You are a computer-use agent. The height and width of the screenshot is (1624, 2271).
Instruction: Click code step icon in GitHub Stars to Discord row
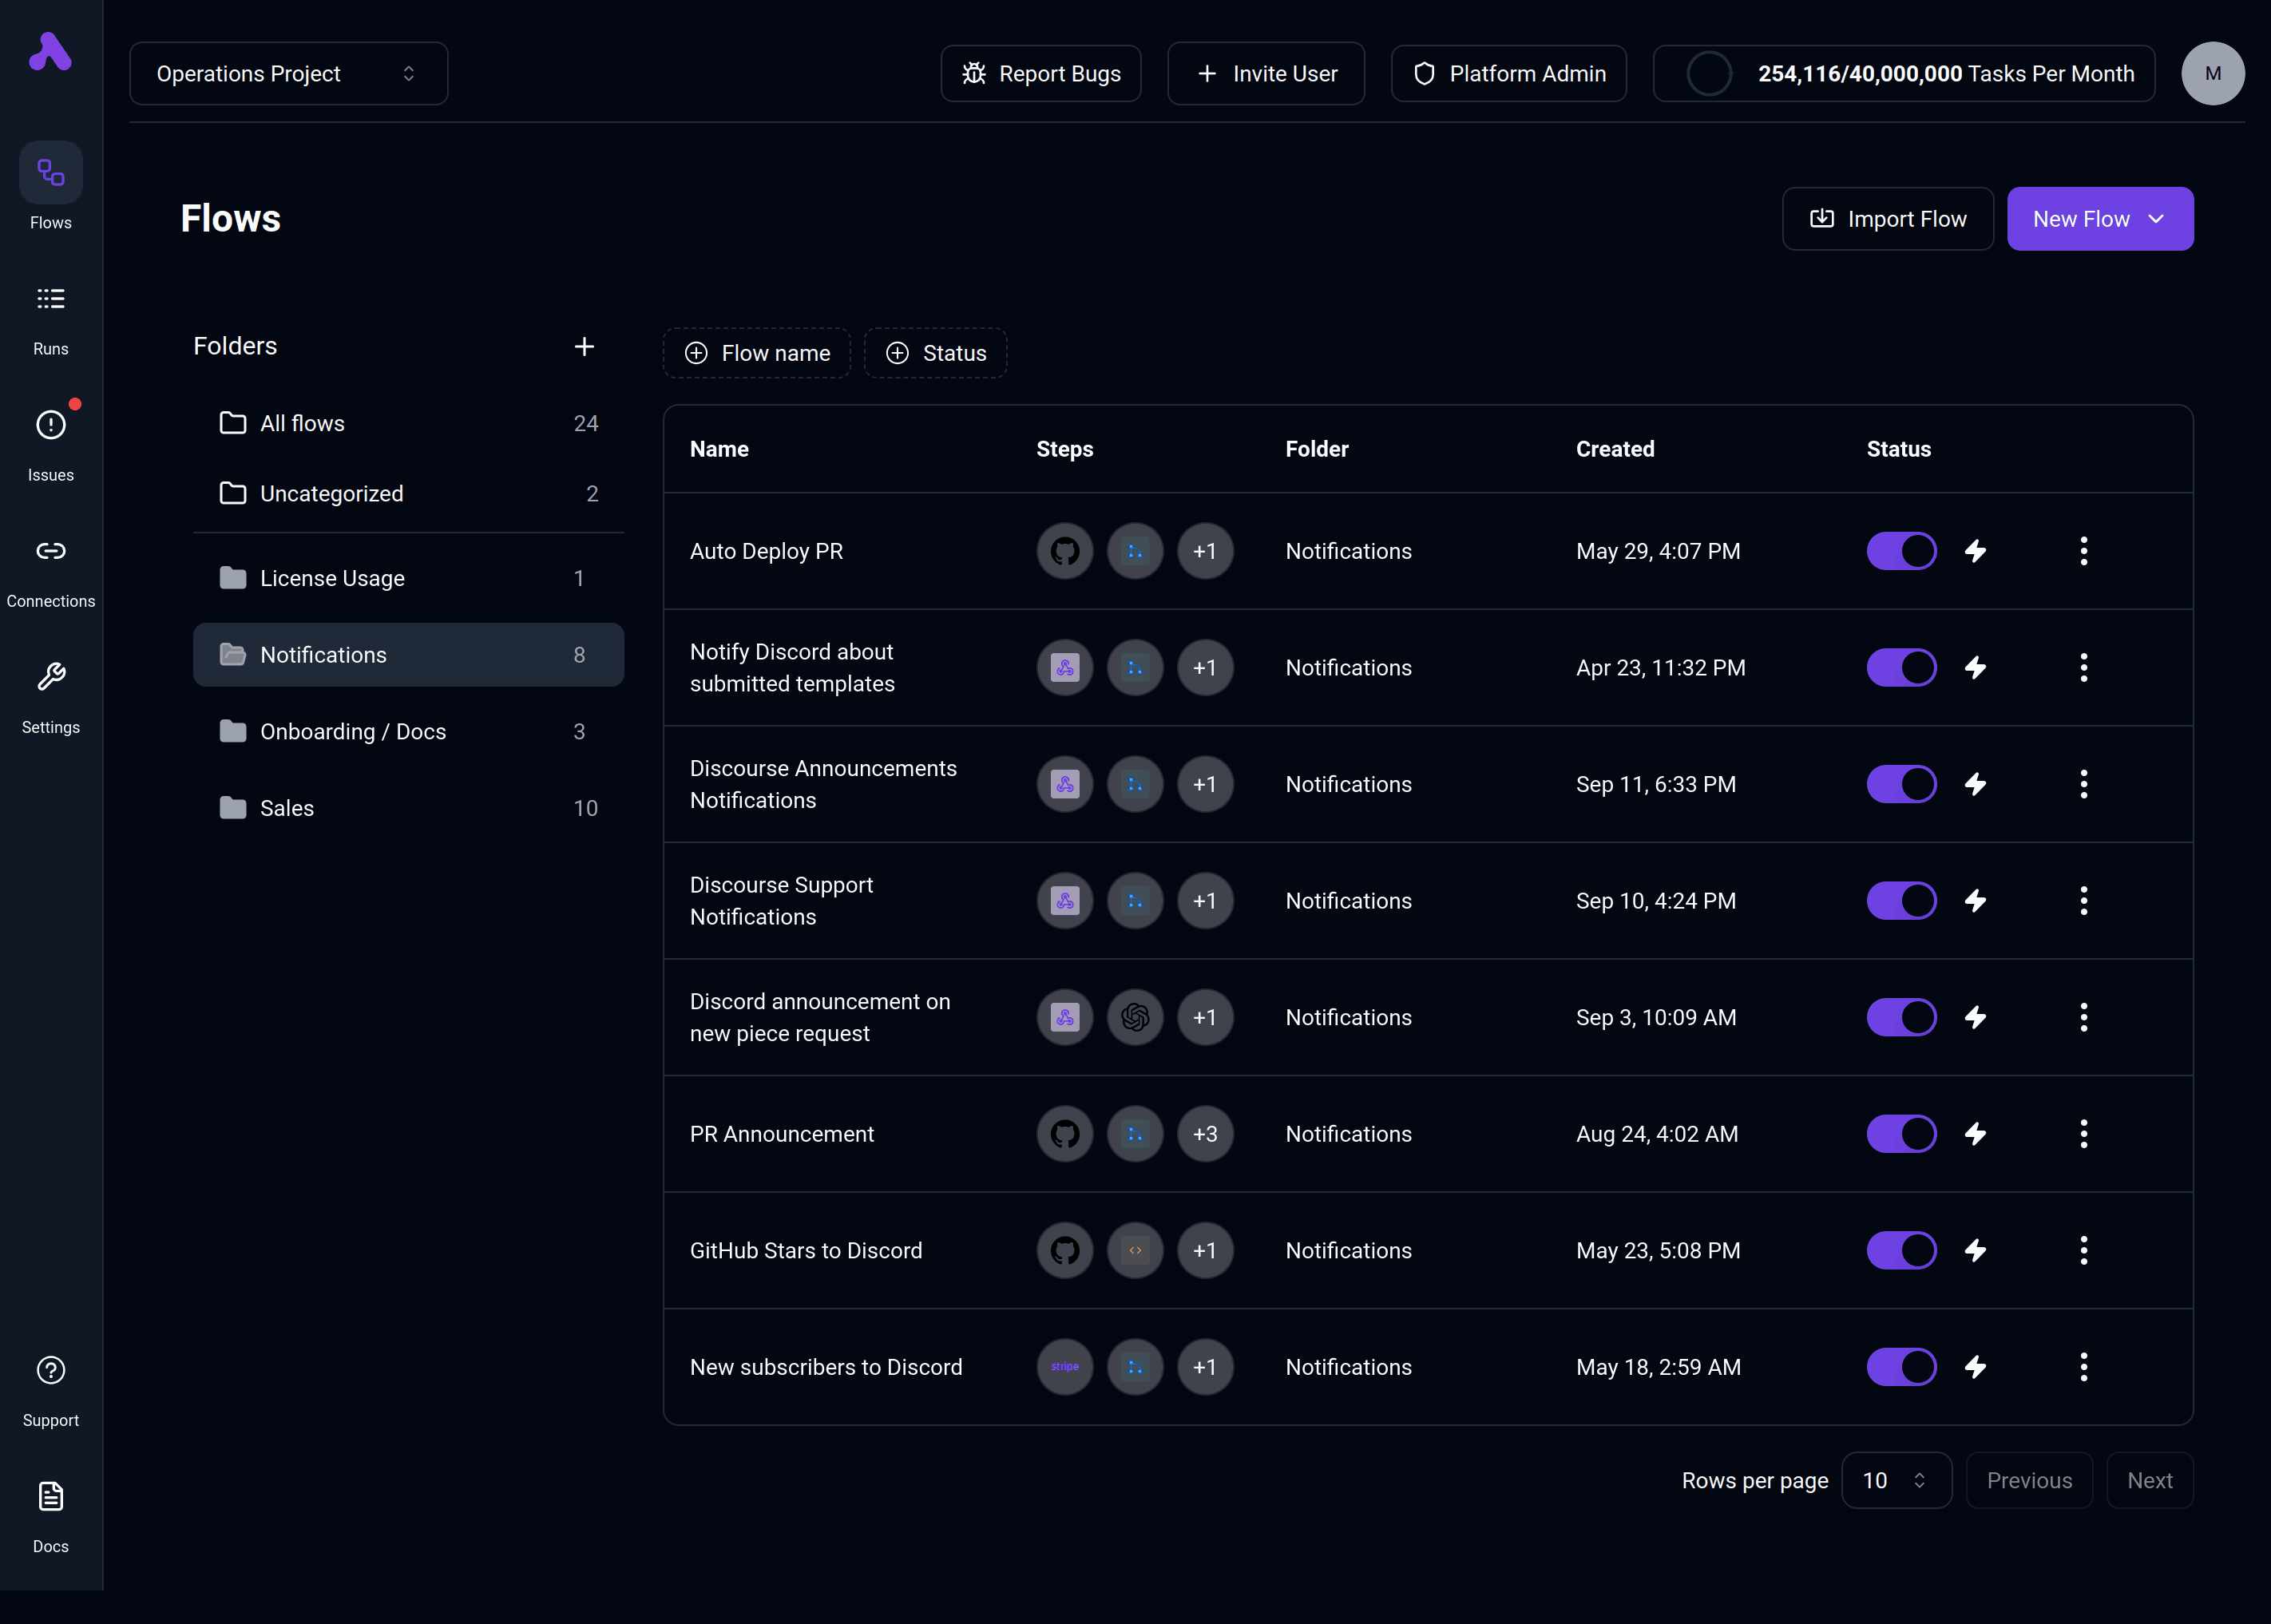click(x=1135, y=1250)
